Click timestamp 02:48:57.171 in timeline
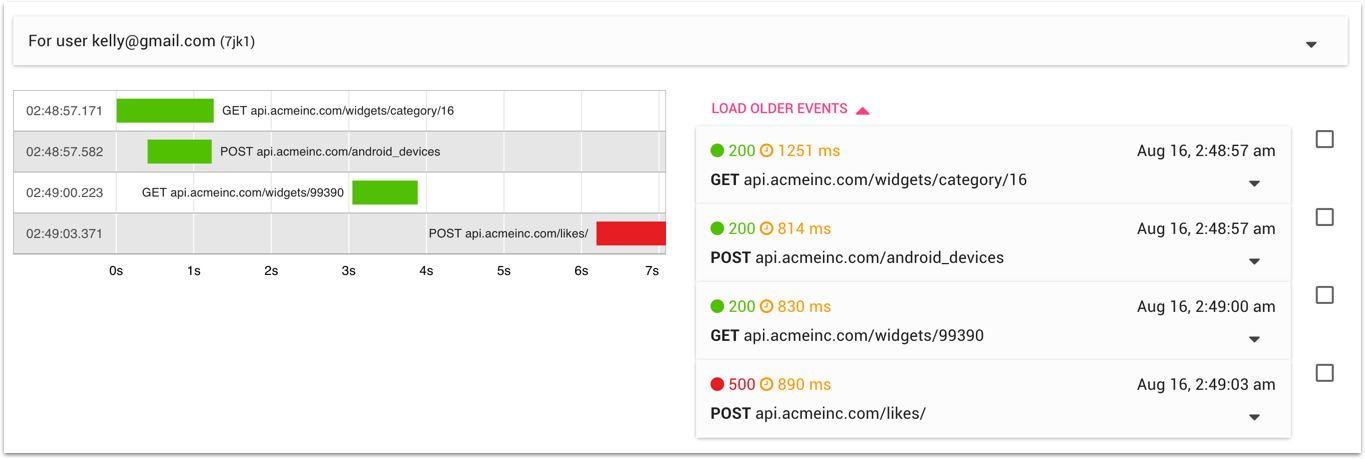This screenshot has width=1365, height=459. pos(64,111)
